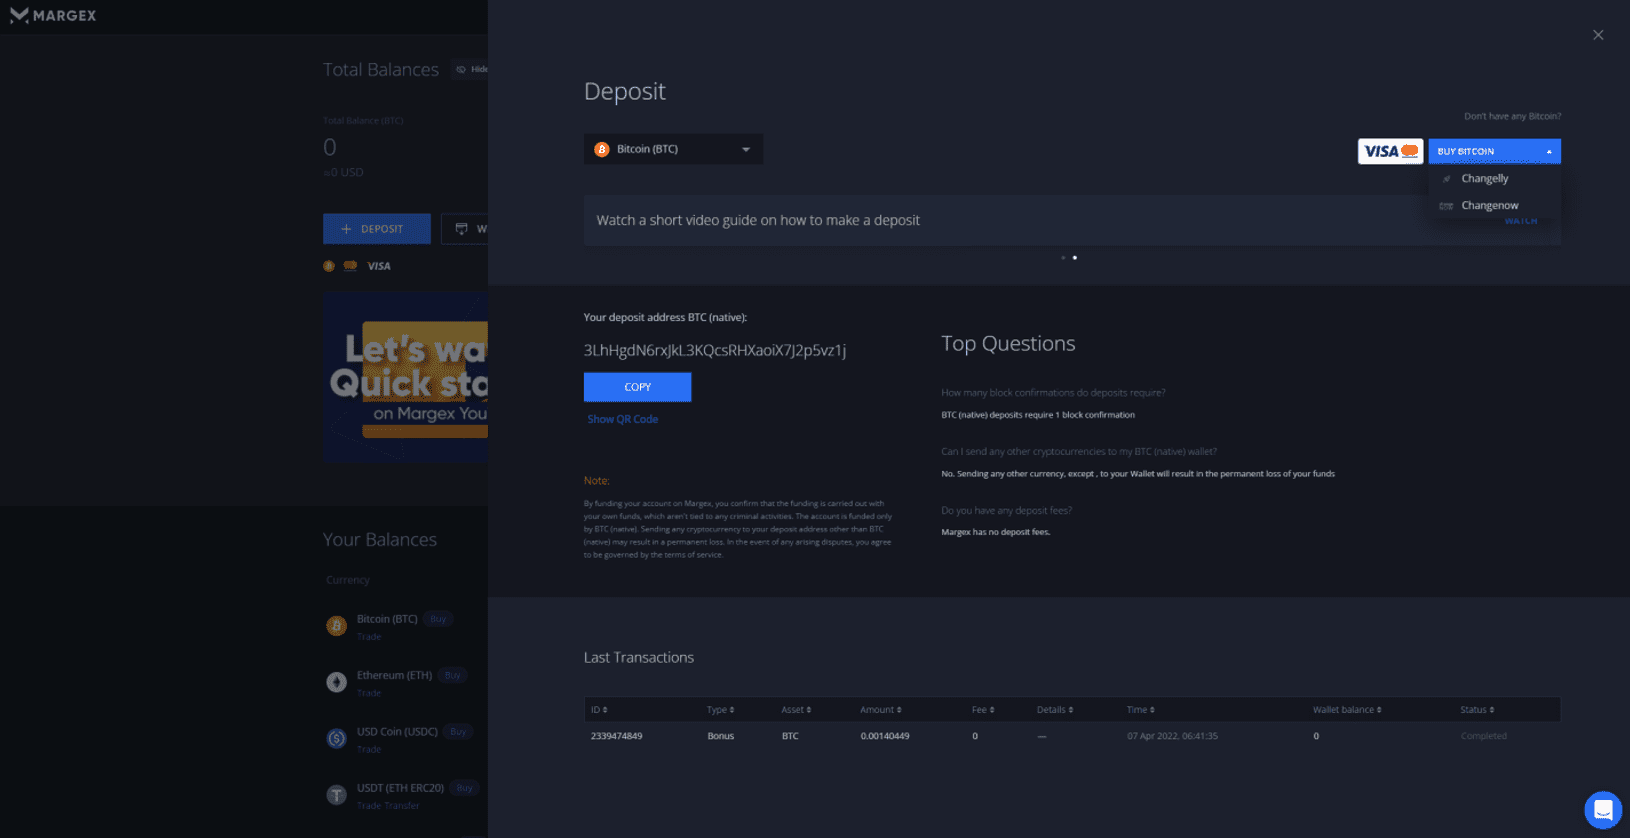The width and height of the screenshot is (1630, 838).
Task: Click the time 07 Apr 2022, 06:41:35
Action: pyautogui.click(x=1172, y=736)
